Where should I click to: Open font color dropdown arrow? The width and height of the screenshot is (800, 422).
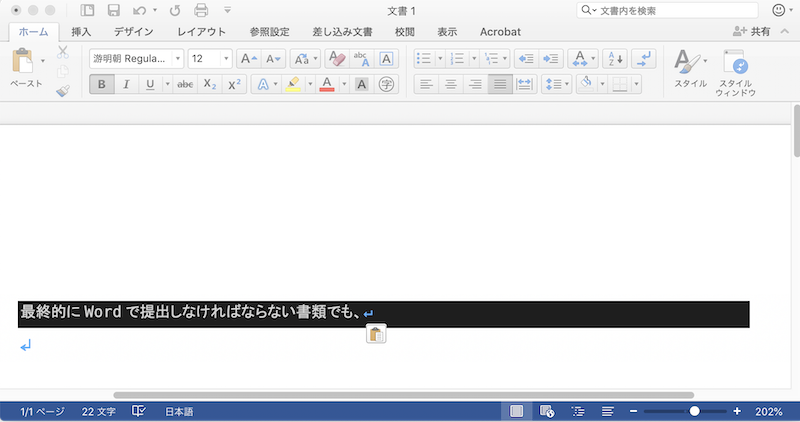(x=344, y=84)
